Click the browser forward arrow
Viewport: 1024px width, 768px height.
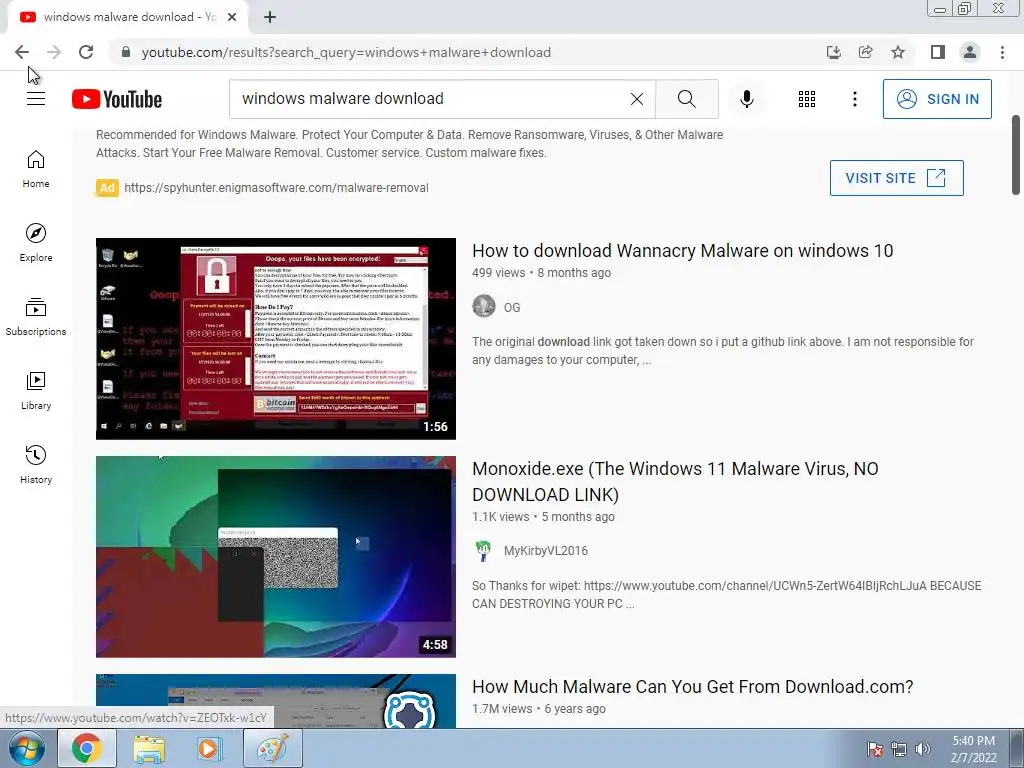pyautogui.click(x=54, y=52)
